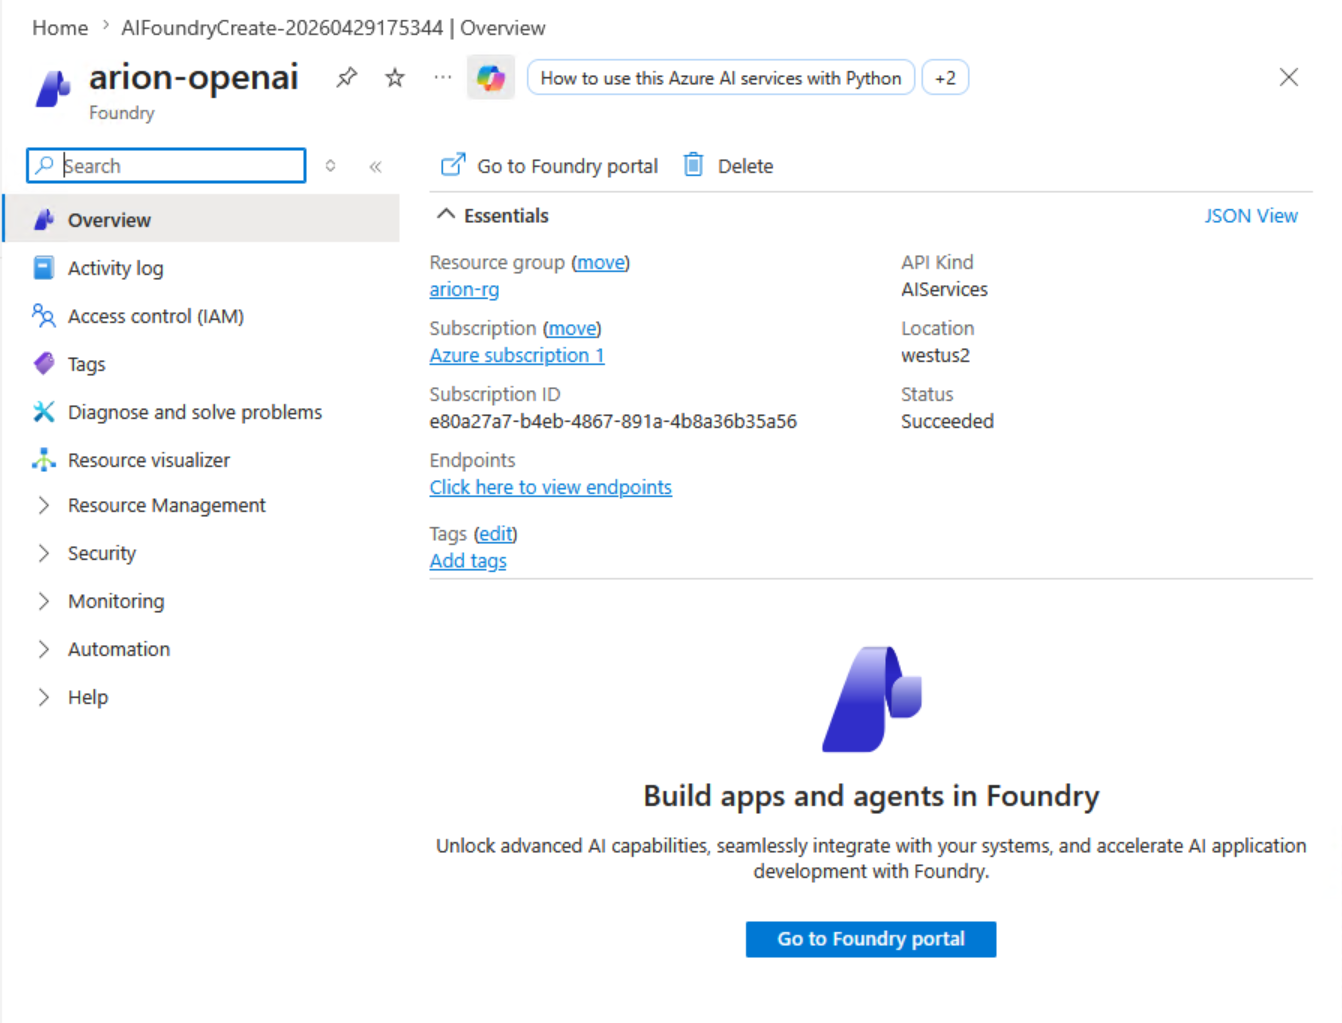This screenshot has width=1342, height=1023.
Task: Click edit link next to Tags
Action: [495, 534]
